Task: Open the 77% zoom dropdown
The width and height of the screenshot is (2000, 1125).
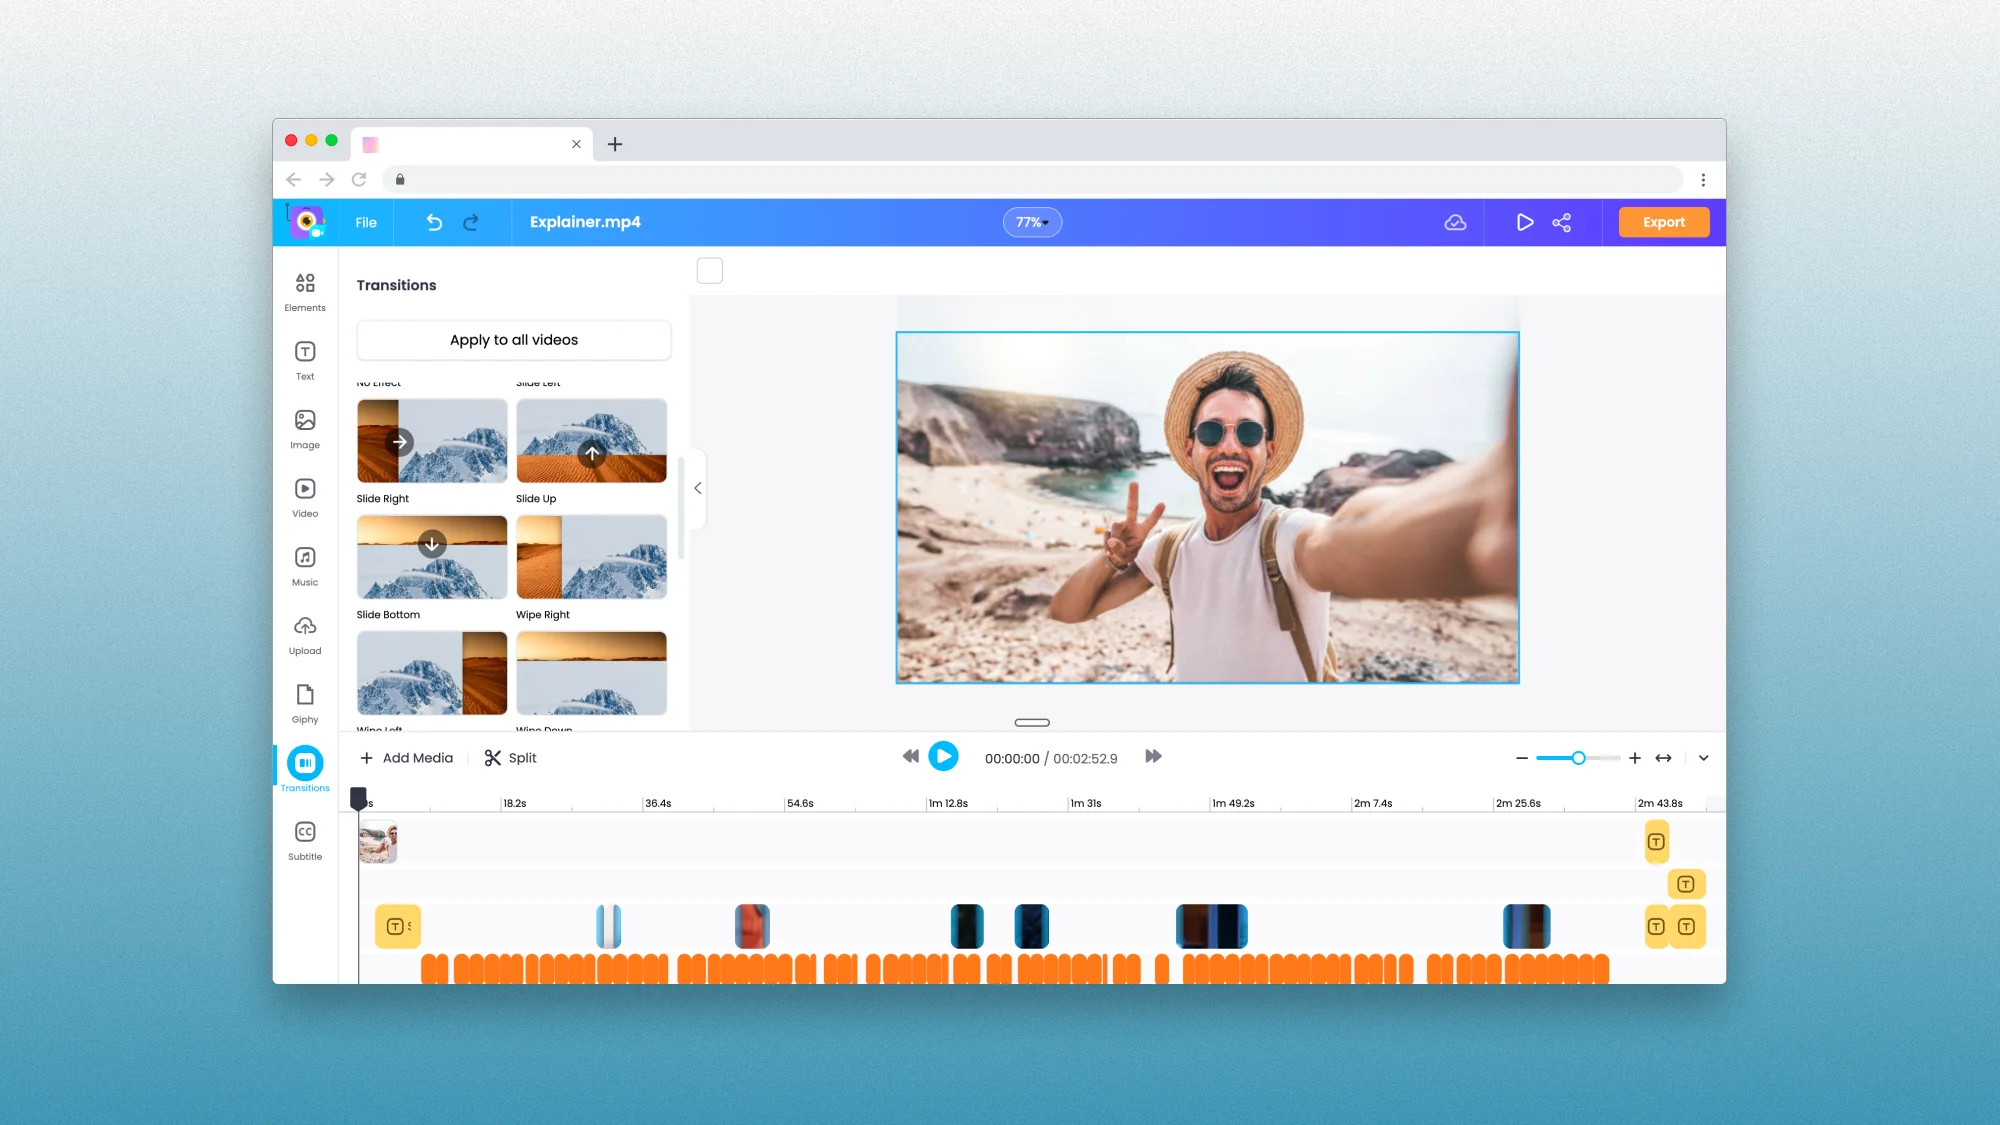Action: pyautogui.click(x=1032, y=222)
